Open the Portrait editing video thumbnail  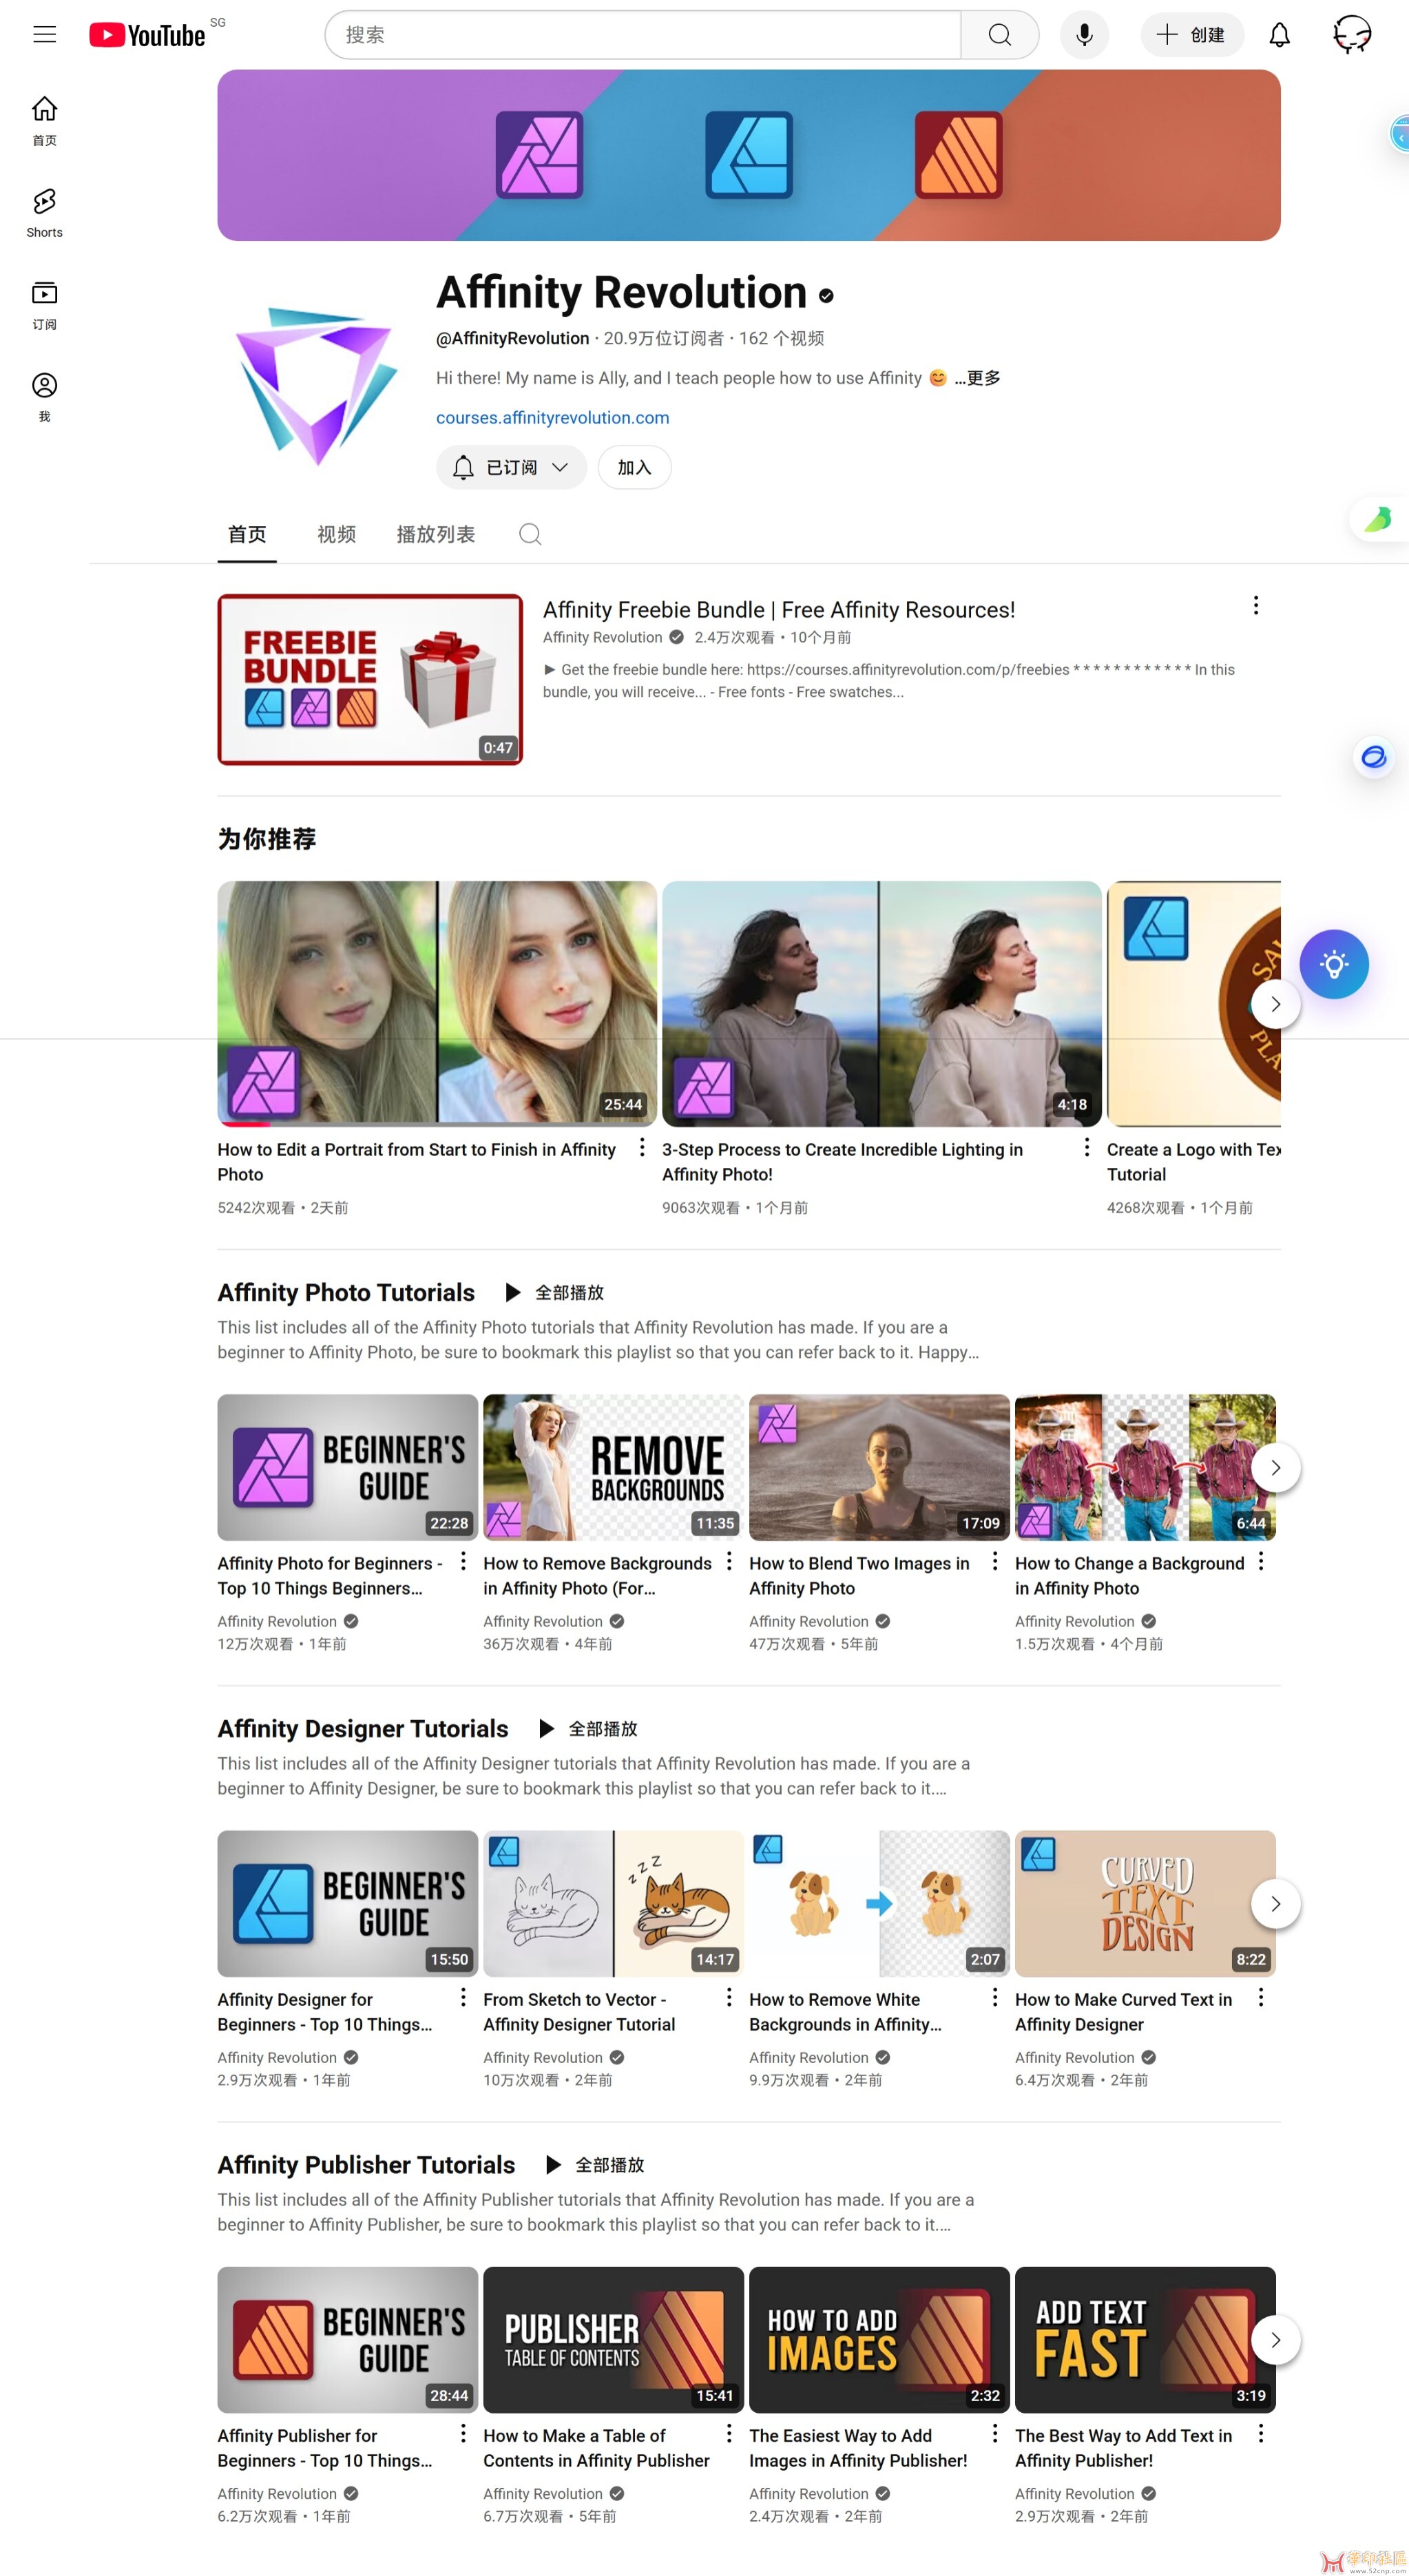pyautogui.click(x=437, y=1004)
